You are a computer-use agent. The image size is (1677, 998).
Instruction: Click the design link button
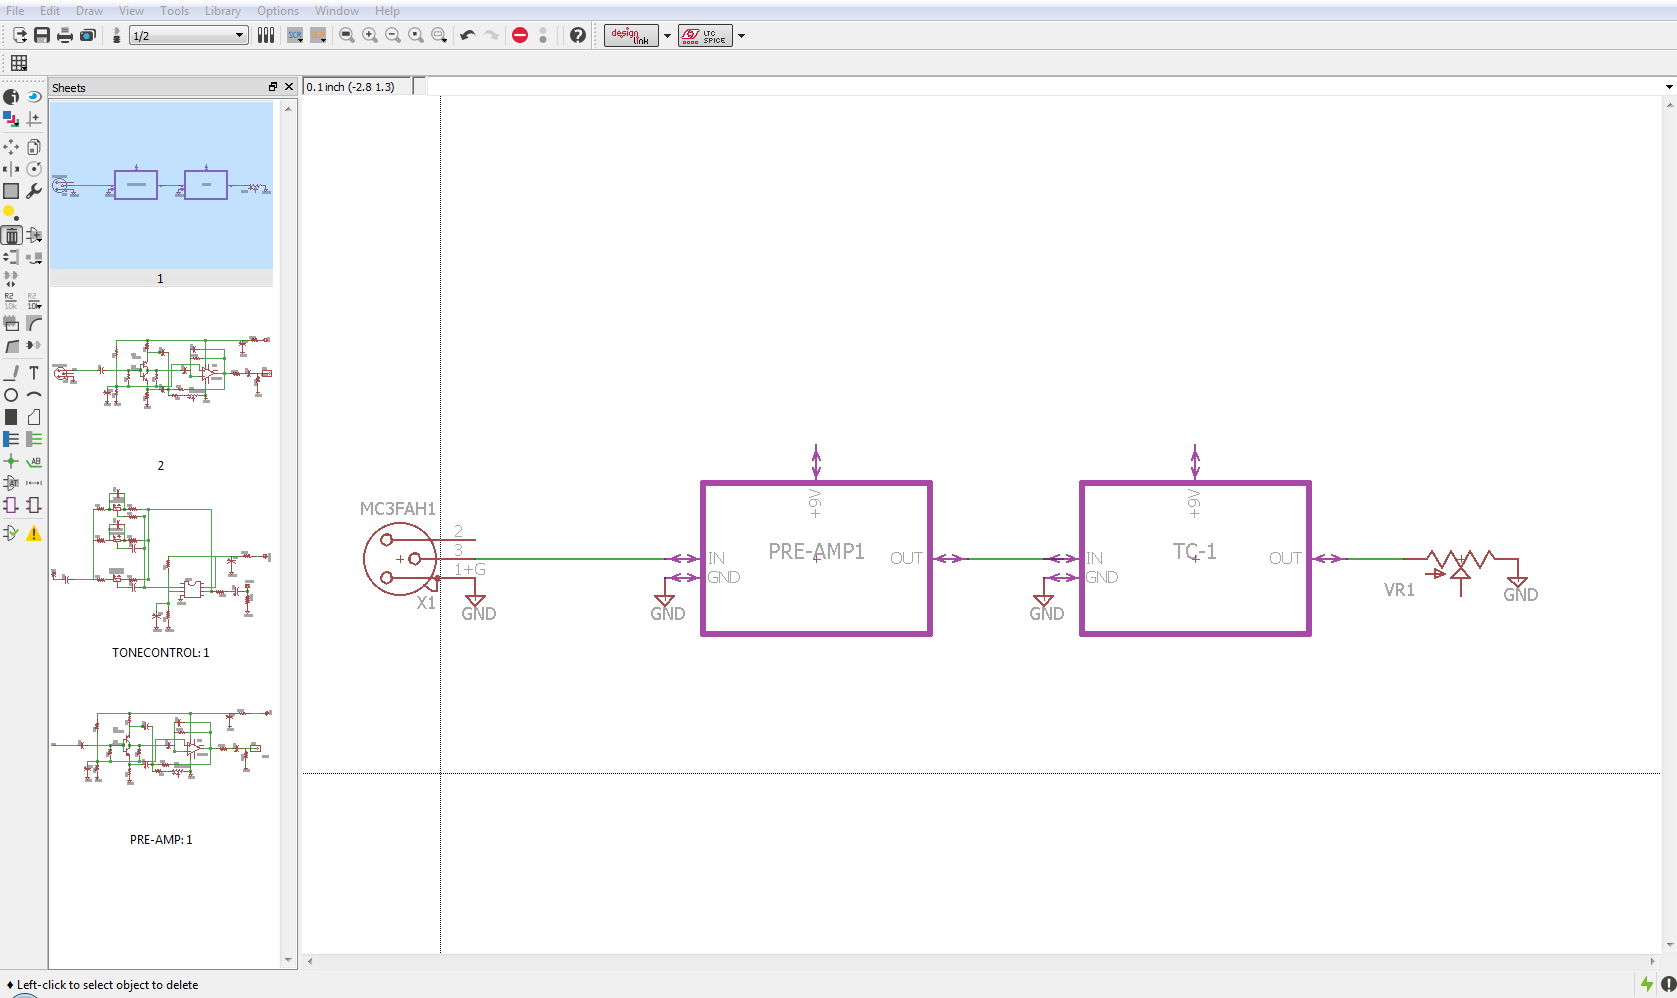click(631, 35)
